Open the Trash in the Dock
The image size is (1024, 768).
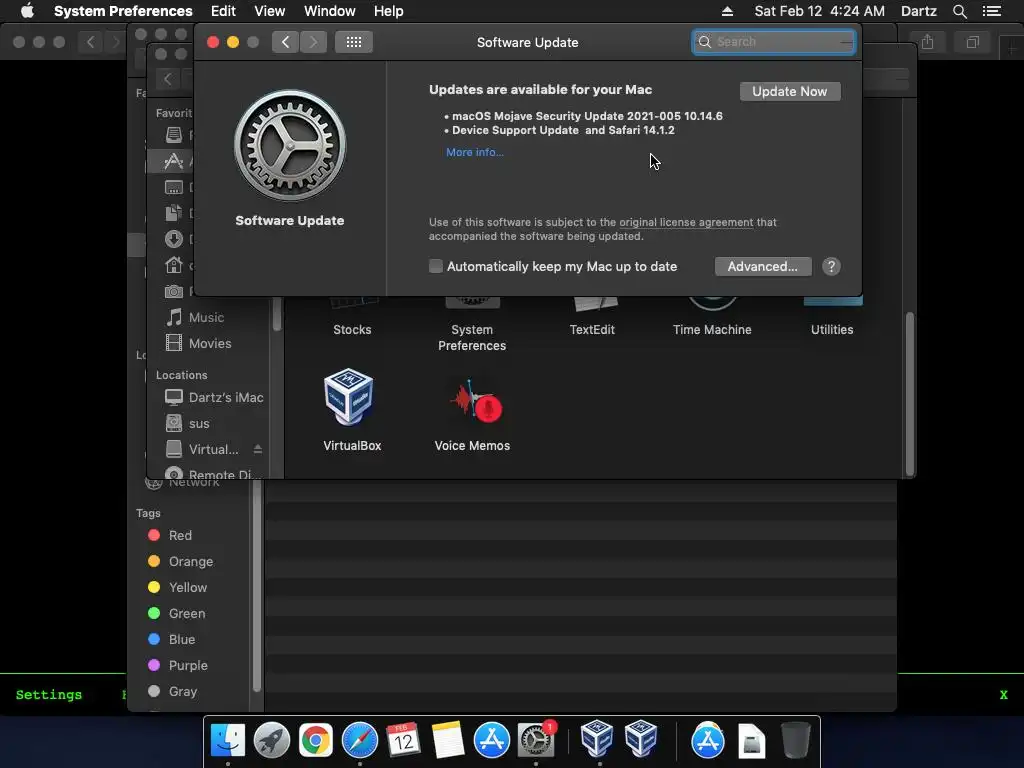pos(796,741)
